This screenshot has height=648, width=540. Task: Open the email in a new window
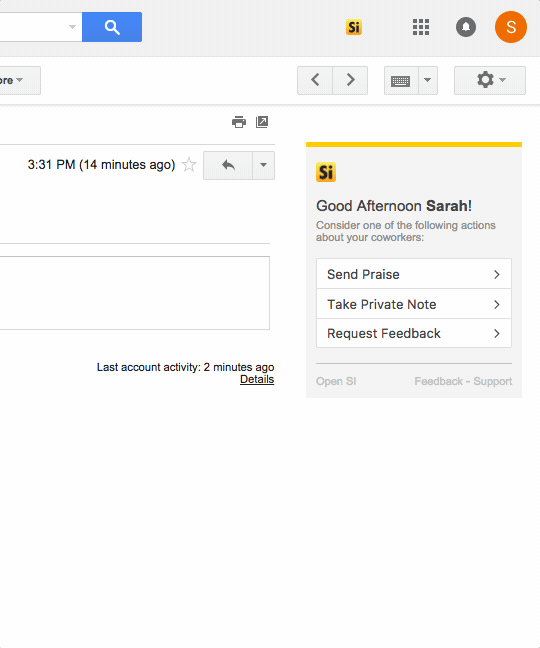[x=262, y=122]
